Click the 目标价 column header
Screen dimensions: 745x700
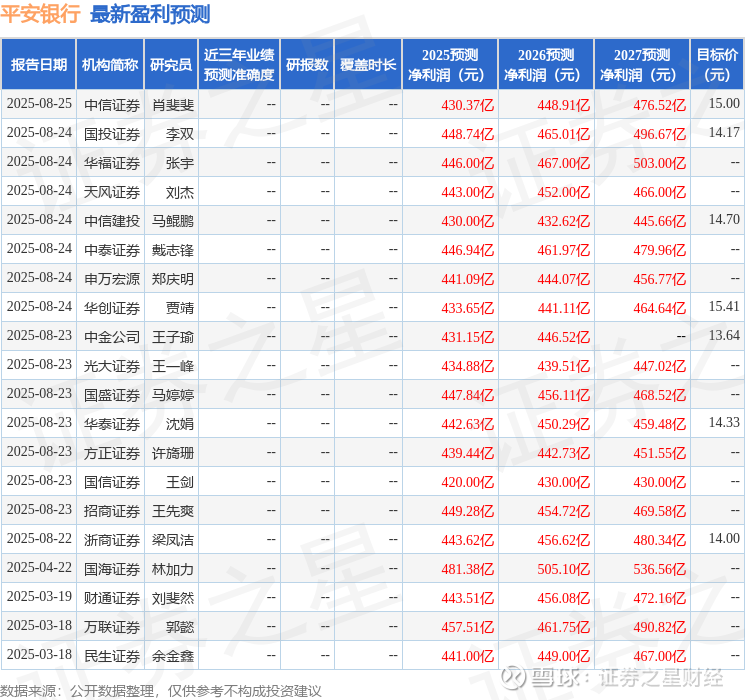click(717, 65)
